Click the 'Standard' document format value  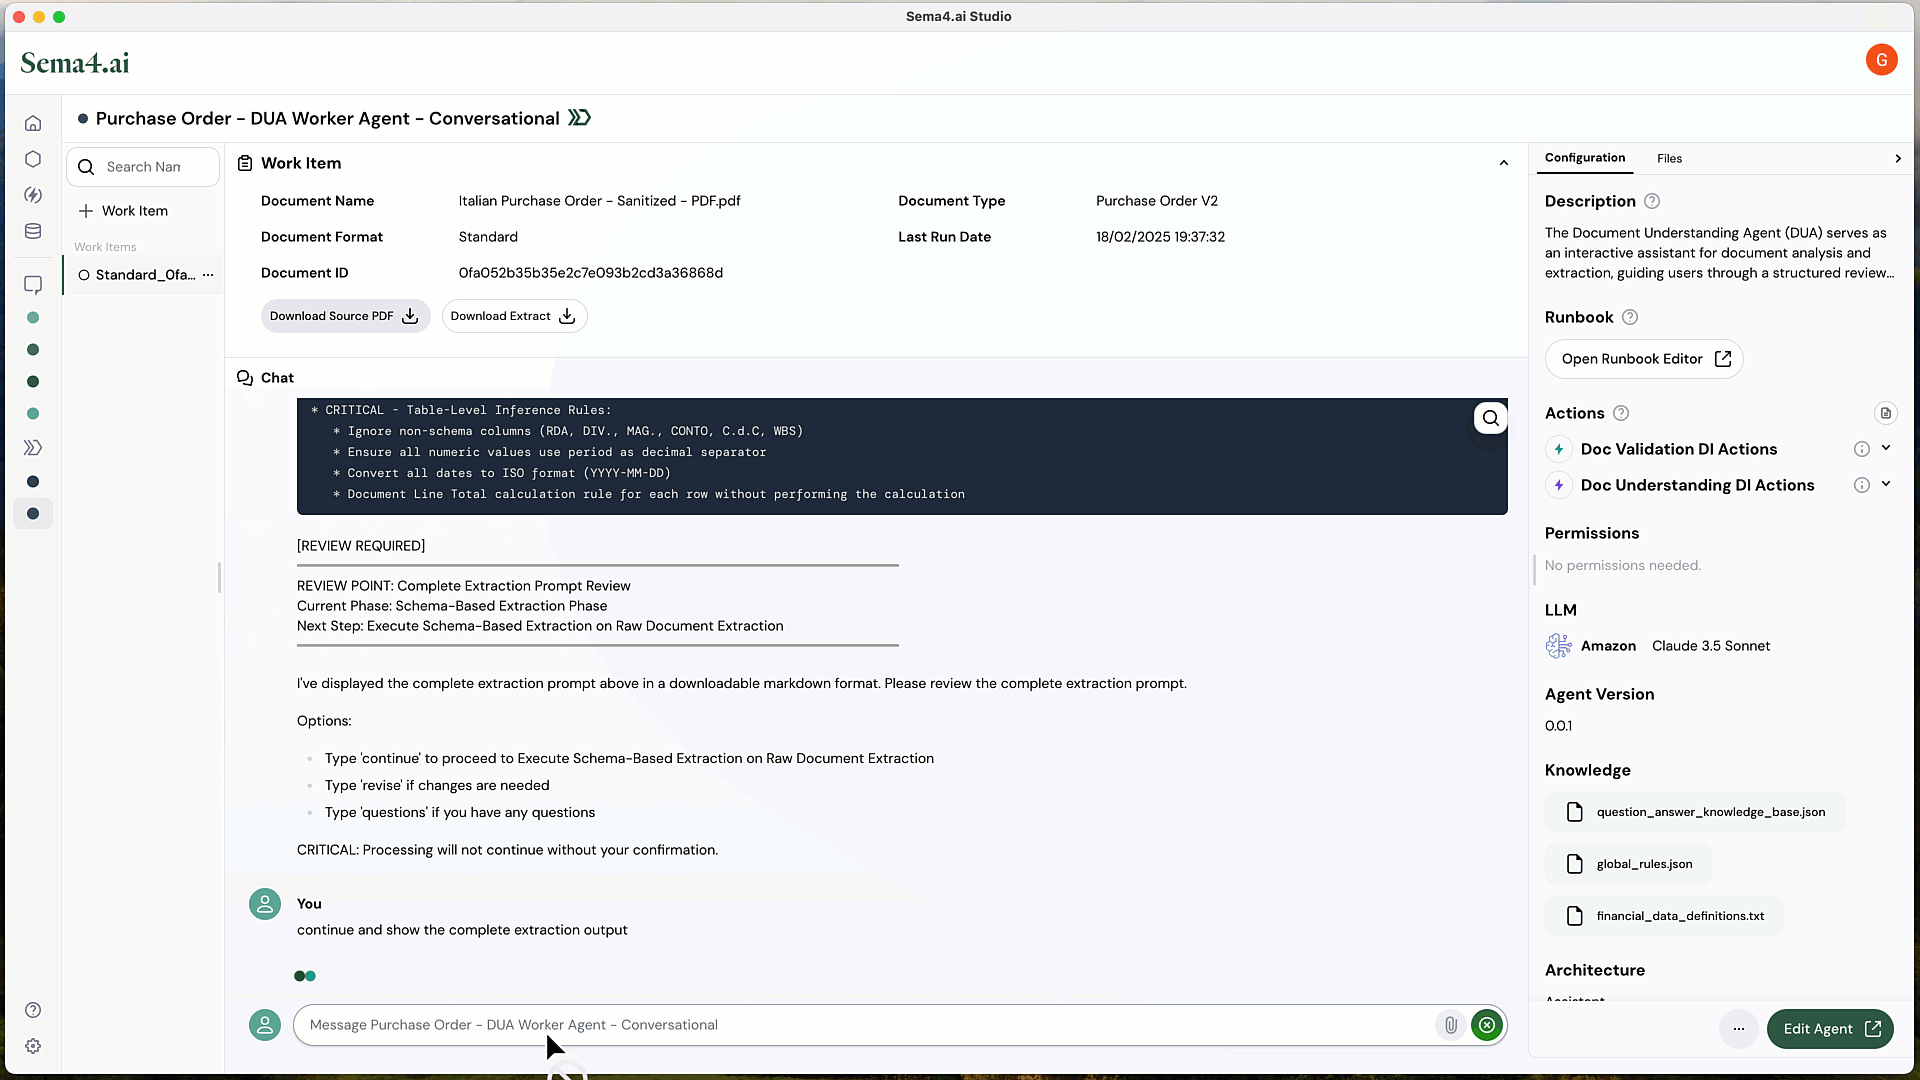click(488, 237)
